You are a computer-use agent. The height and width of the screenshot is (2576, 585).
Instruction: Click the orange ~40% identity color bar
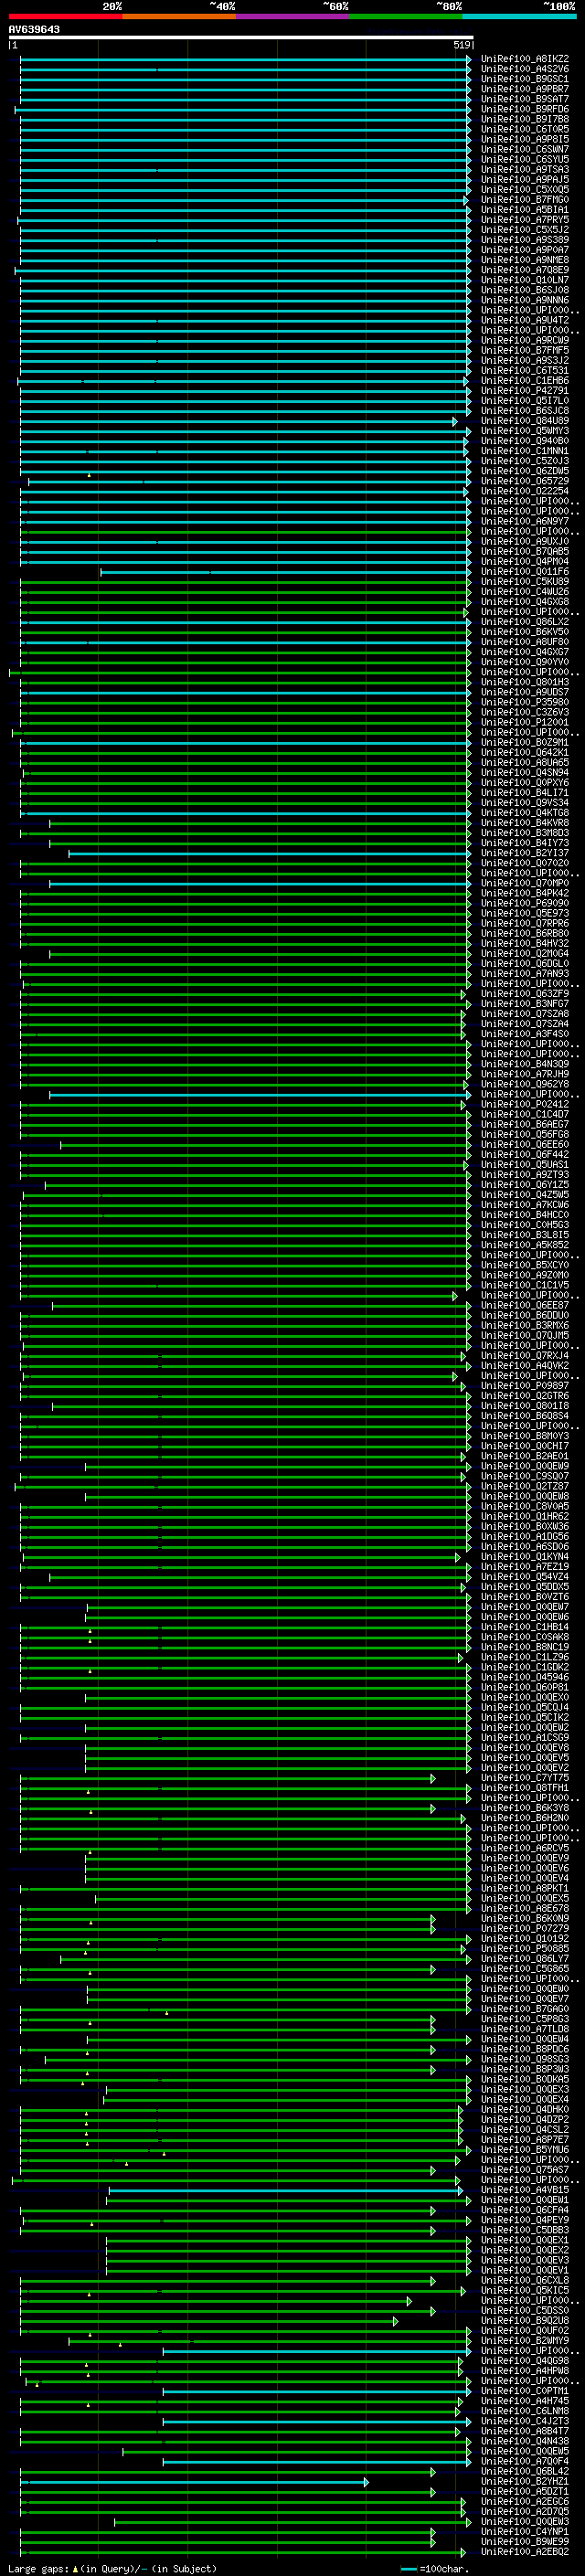coord(179,16)
